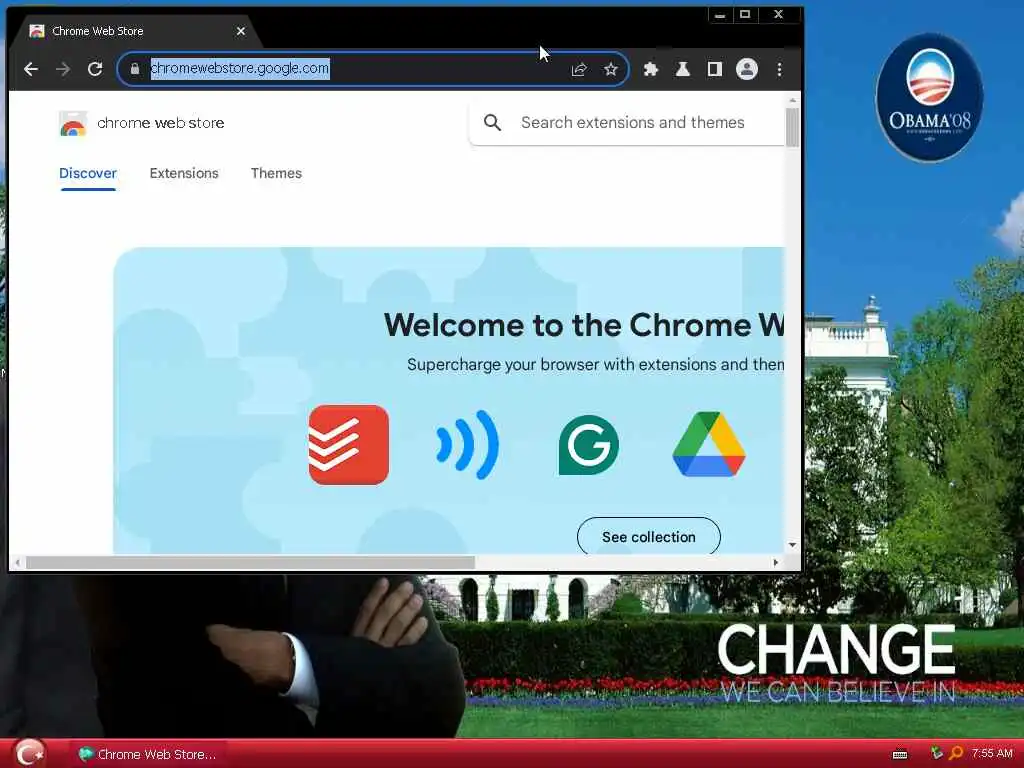Minimize the Chrome window
Screen dimensions: 1024x768
(720, 14)
